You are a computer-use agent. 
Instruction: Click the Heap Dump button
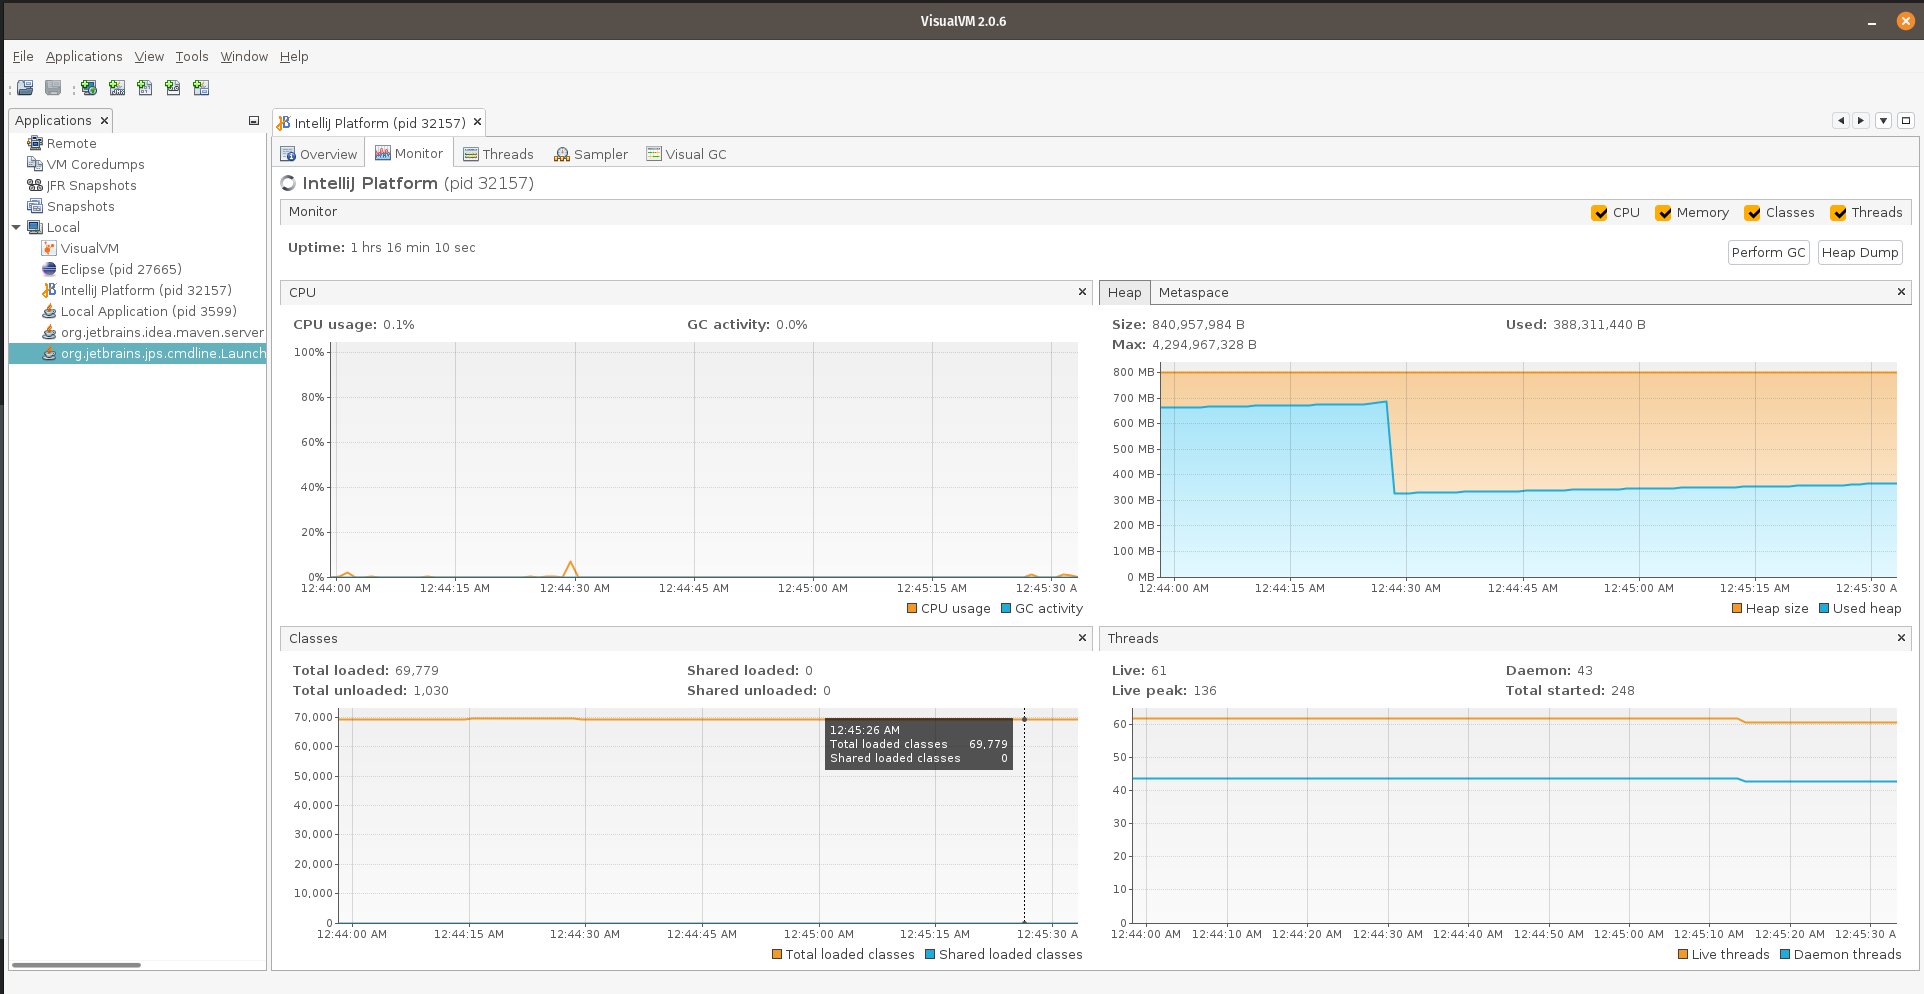coord(1859,252)
